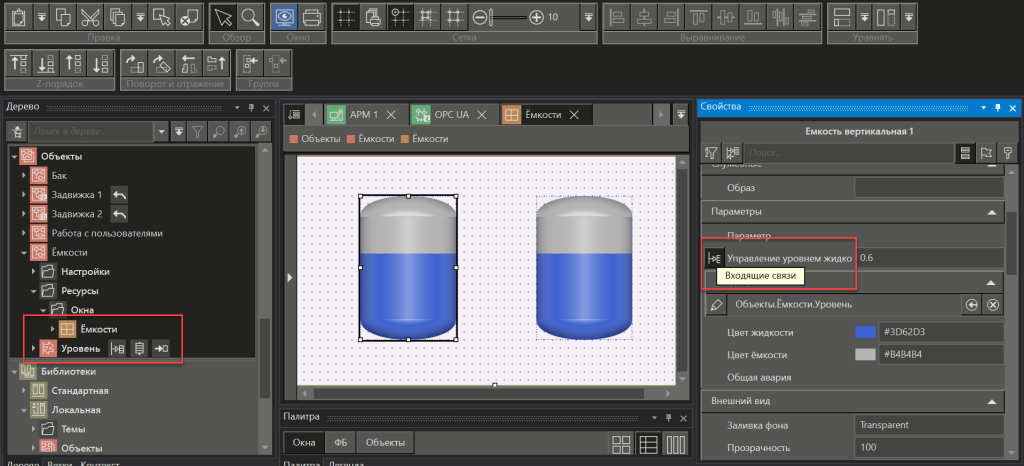
Task: Click the scissors Cut icon
Action: tap(90, 17)
